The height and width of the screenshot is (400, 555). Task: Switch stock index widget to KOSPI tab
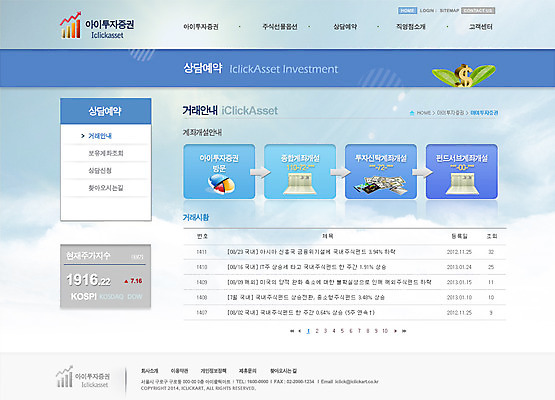click(84, 297)
